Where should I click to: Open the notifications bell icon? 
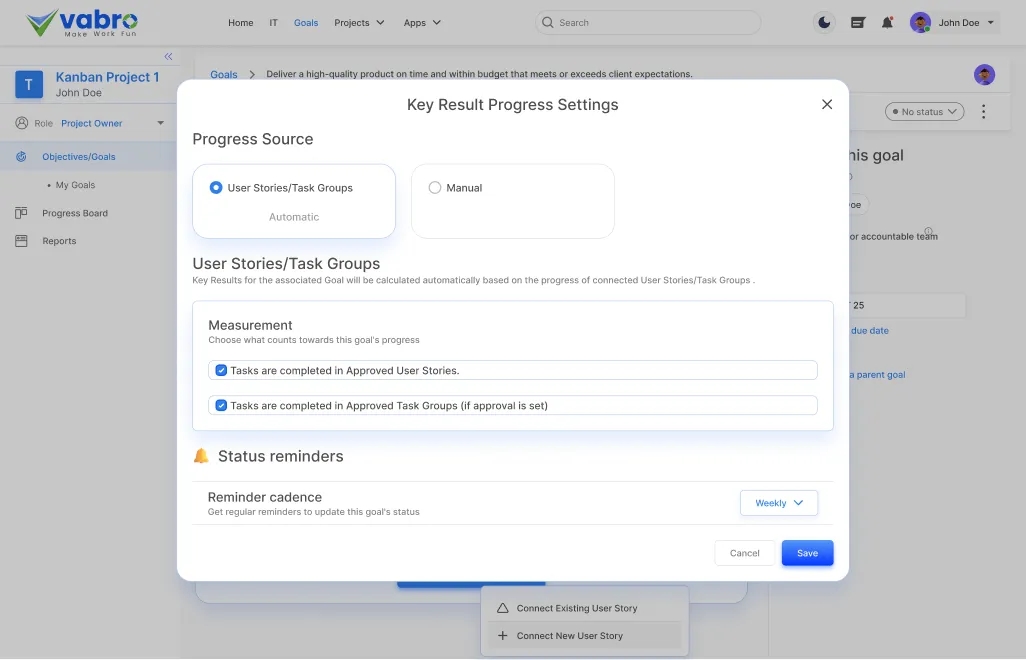887,23
